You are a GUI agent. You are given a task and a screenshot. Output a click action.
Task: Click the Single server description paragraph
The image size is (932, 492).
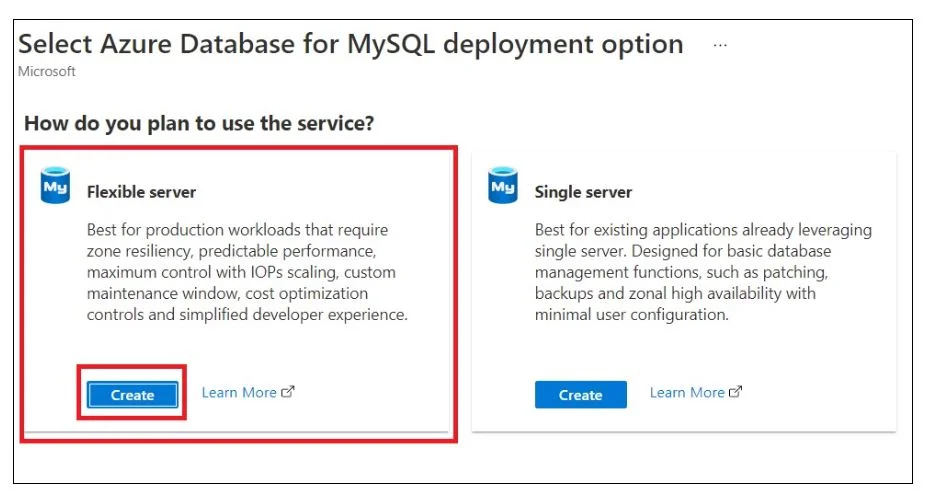point(703,272)
